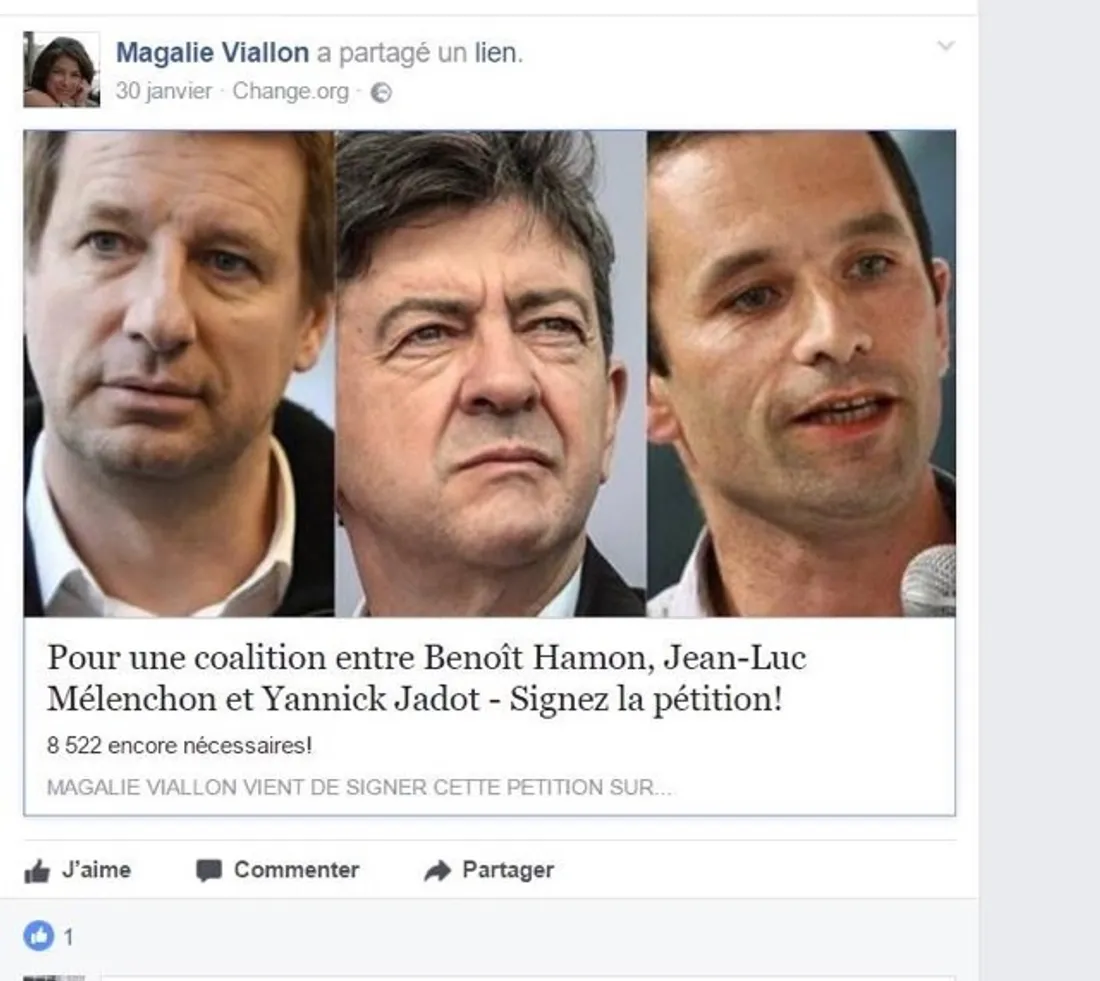Click the Partager arrow icon
1100x981 pixels.
(x=438, y=871)
